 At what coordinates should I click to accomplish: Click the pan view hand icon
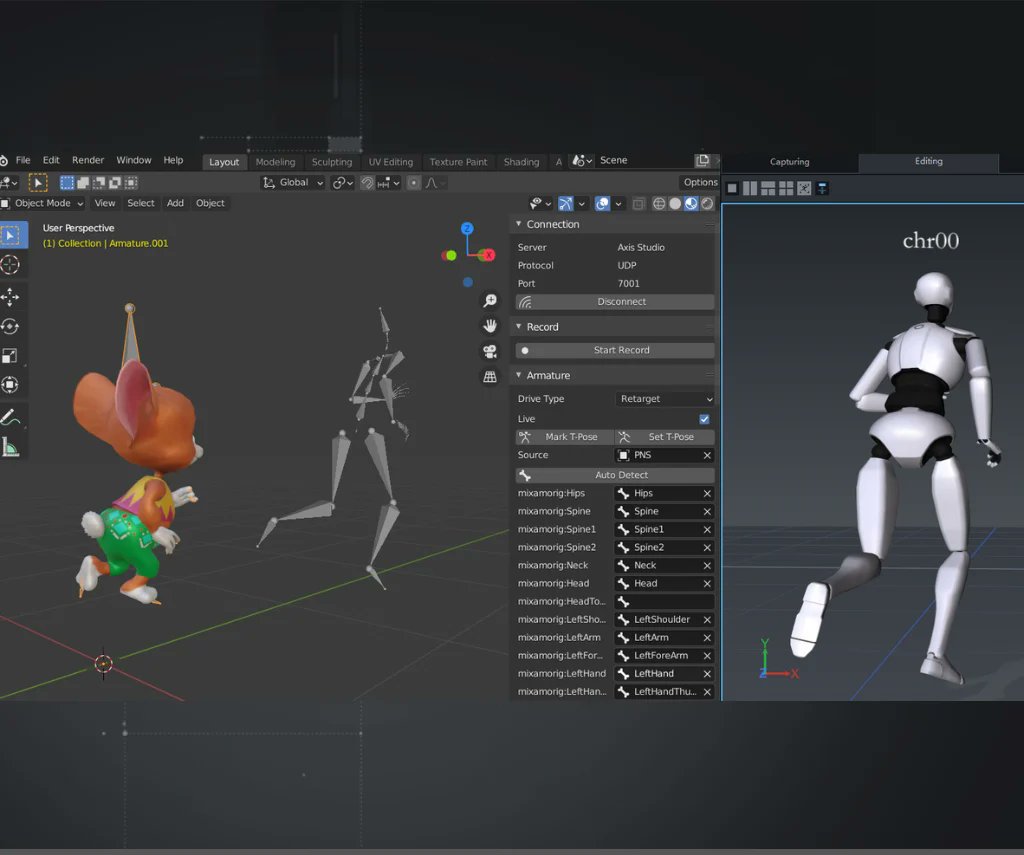pyautogui.click(x=490, y=326)
